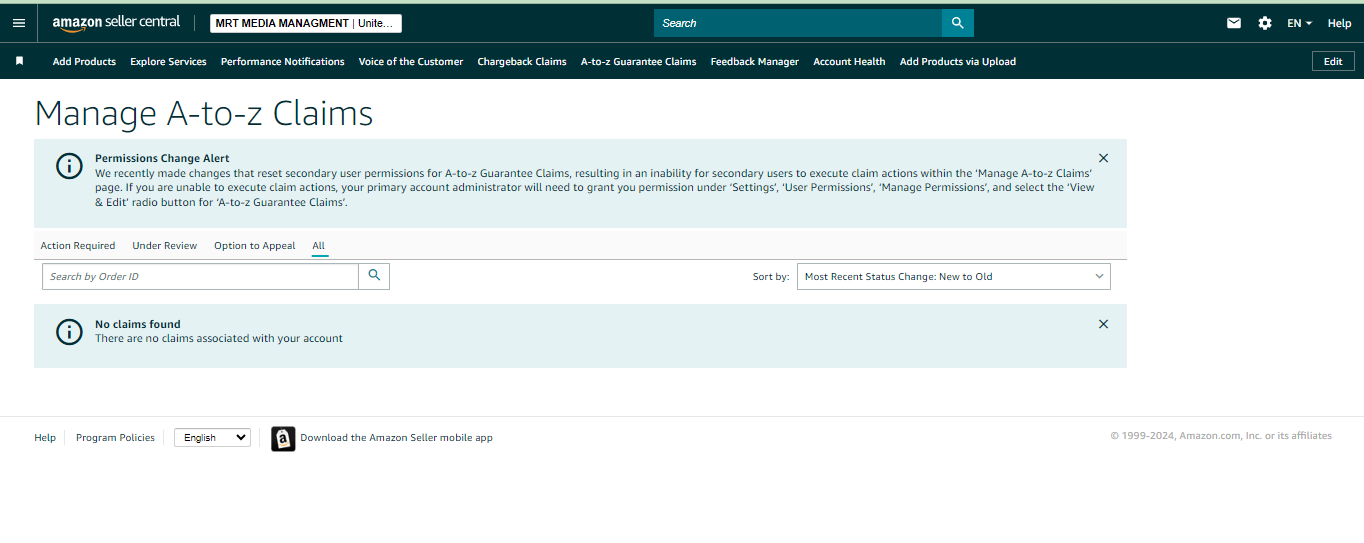This screenshot has height=543, width=1364.
Task: Select the All claims tab
Action: click(318, 246)
